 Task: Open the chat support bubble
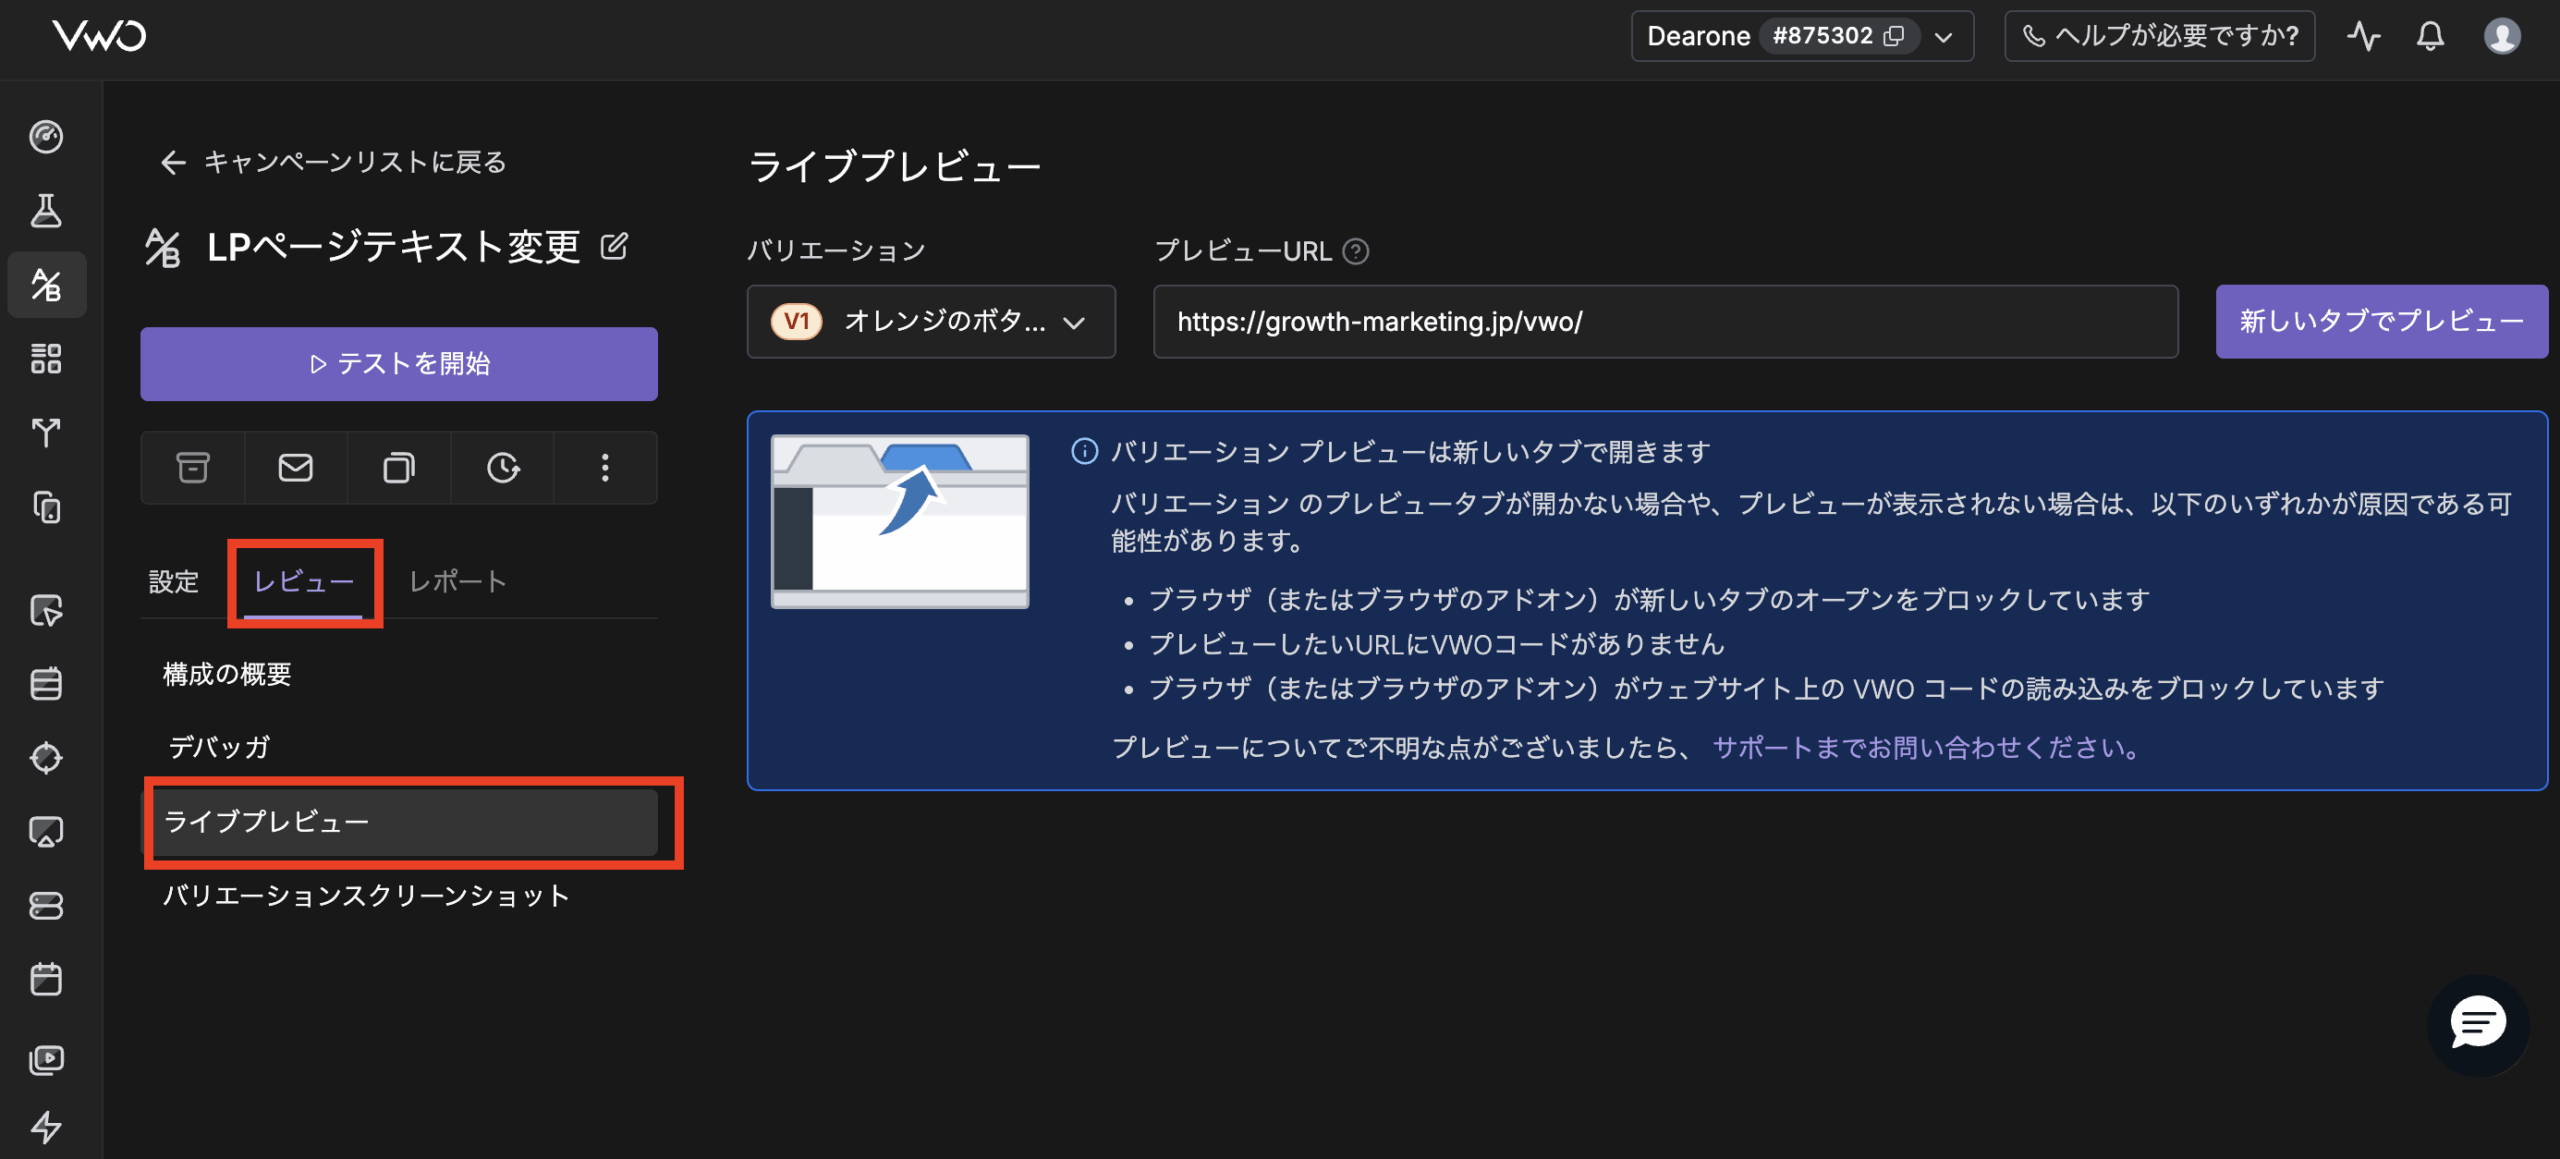click(x=2477, y=1024)
